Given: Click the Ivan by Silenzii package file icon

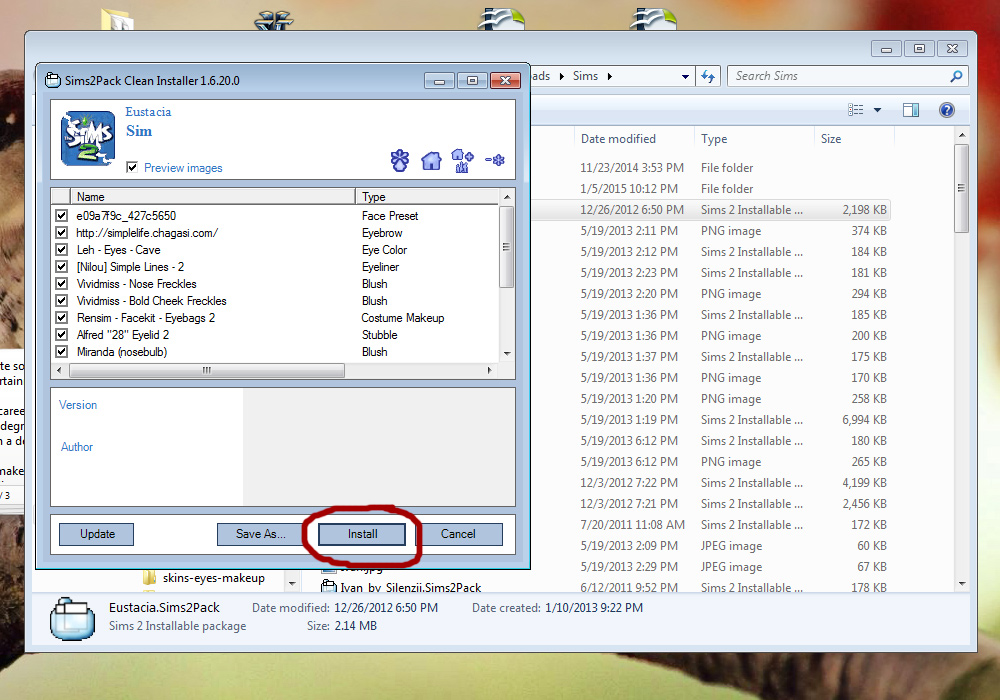Looking at the screenshot, I should point(328,587).
